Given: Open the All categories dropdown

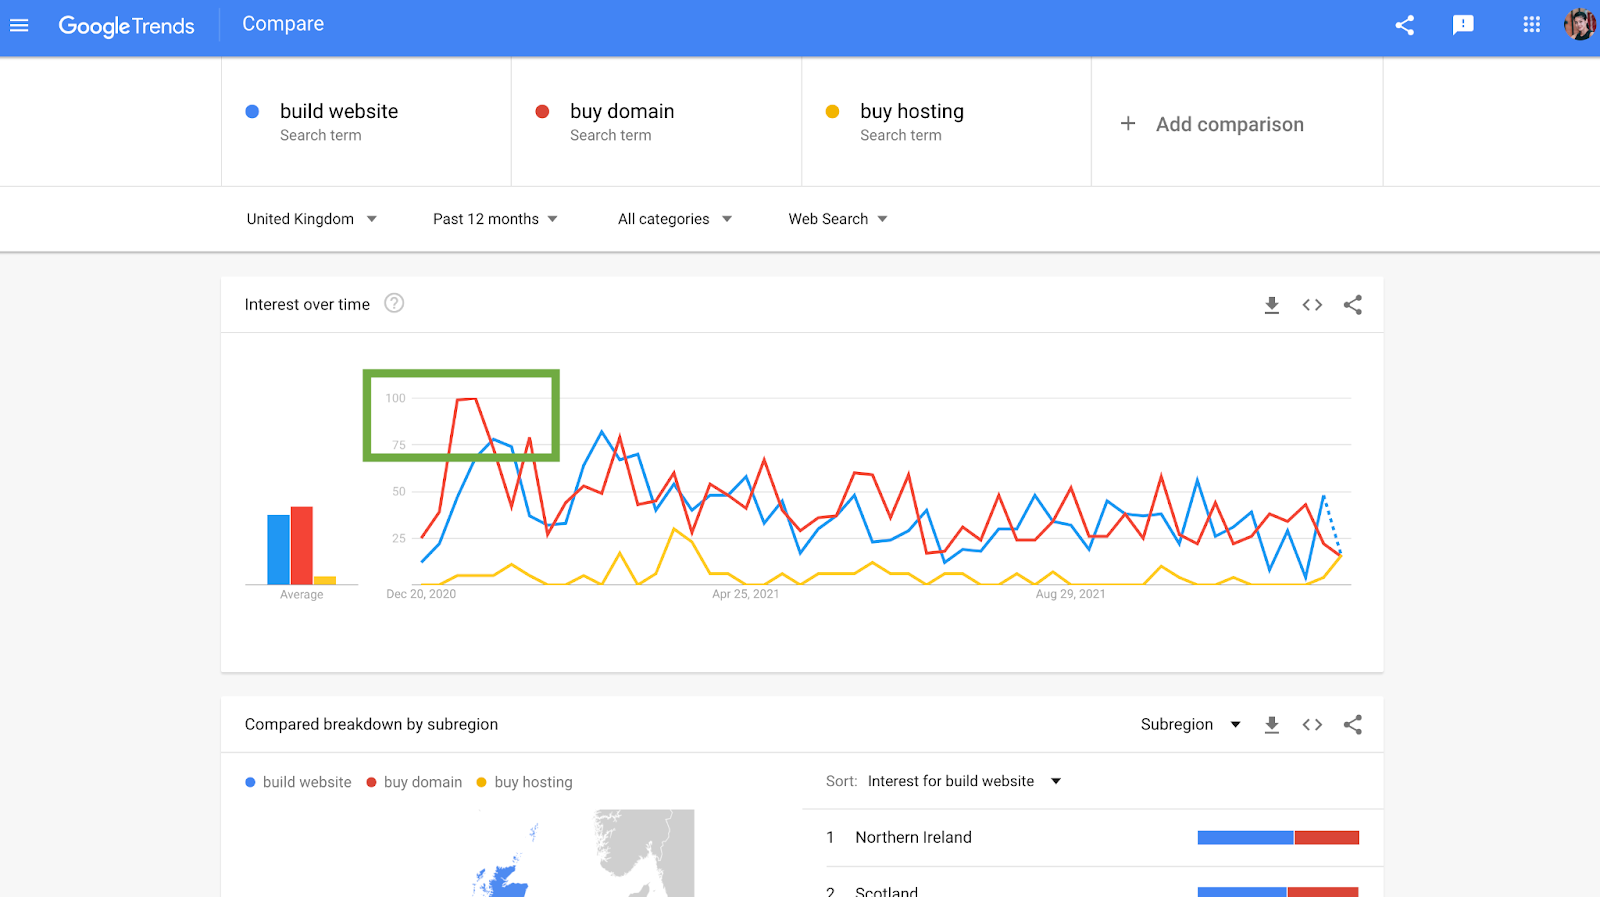Looking at the screenshot, I should click(674, 219).
